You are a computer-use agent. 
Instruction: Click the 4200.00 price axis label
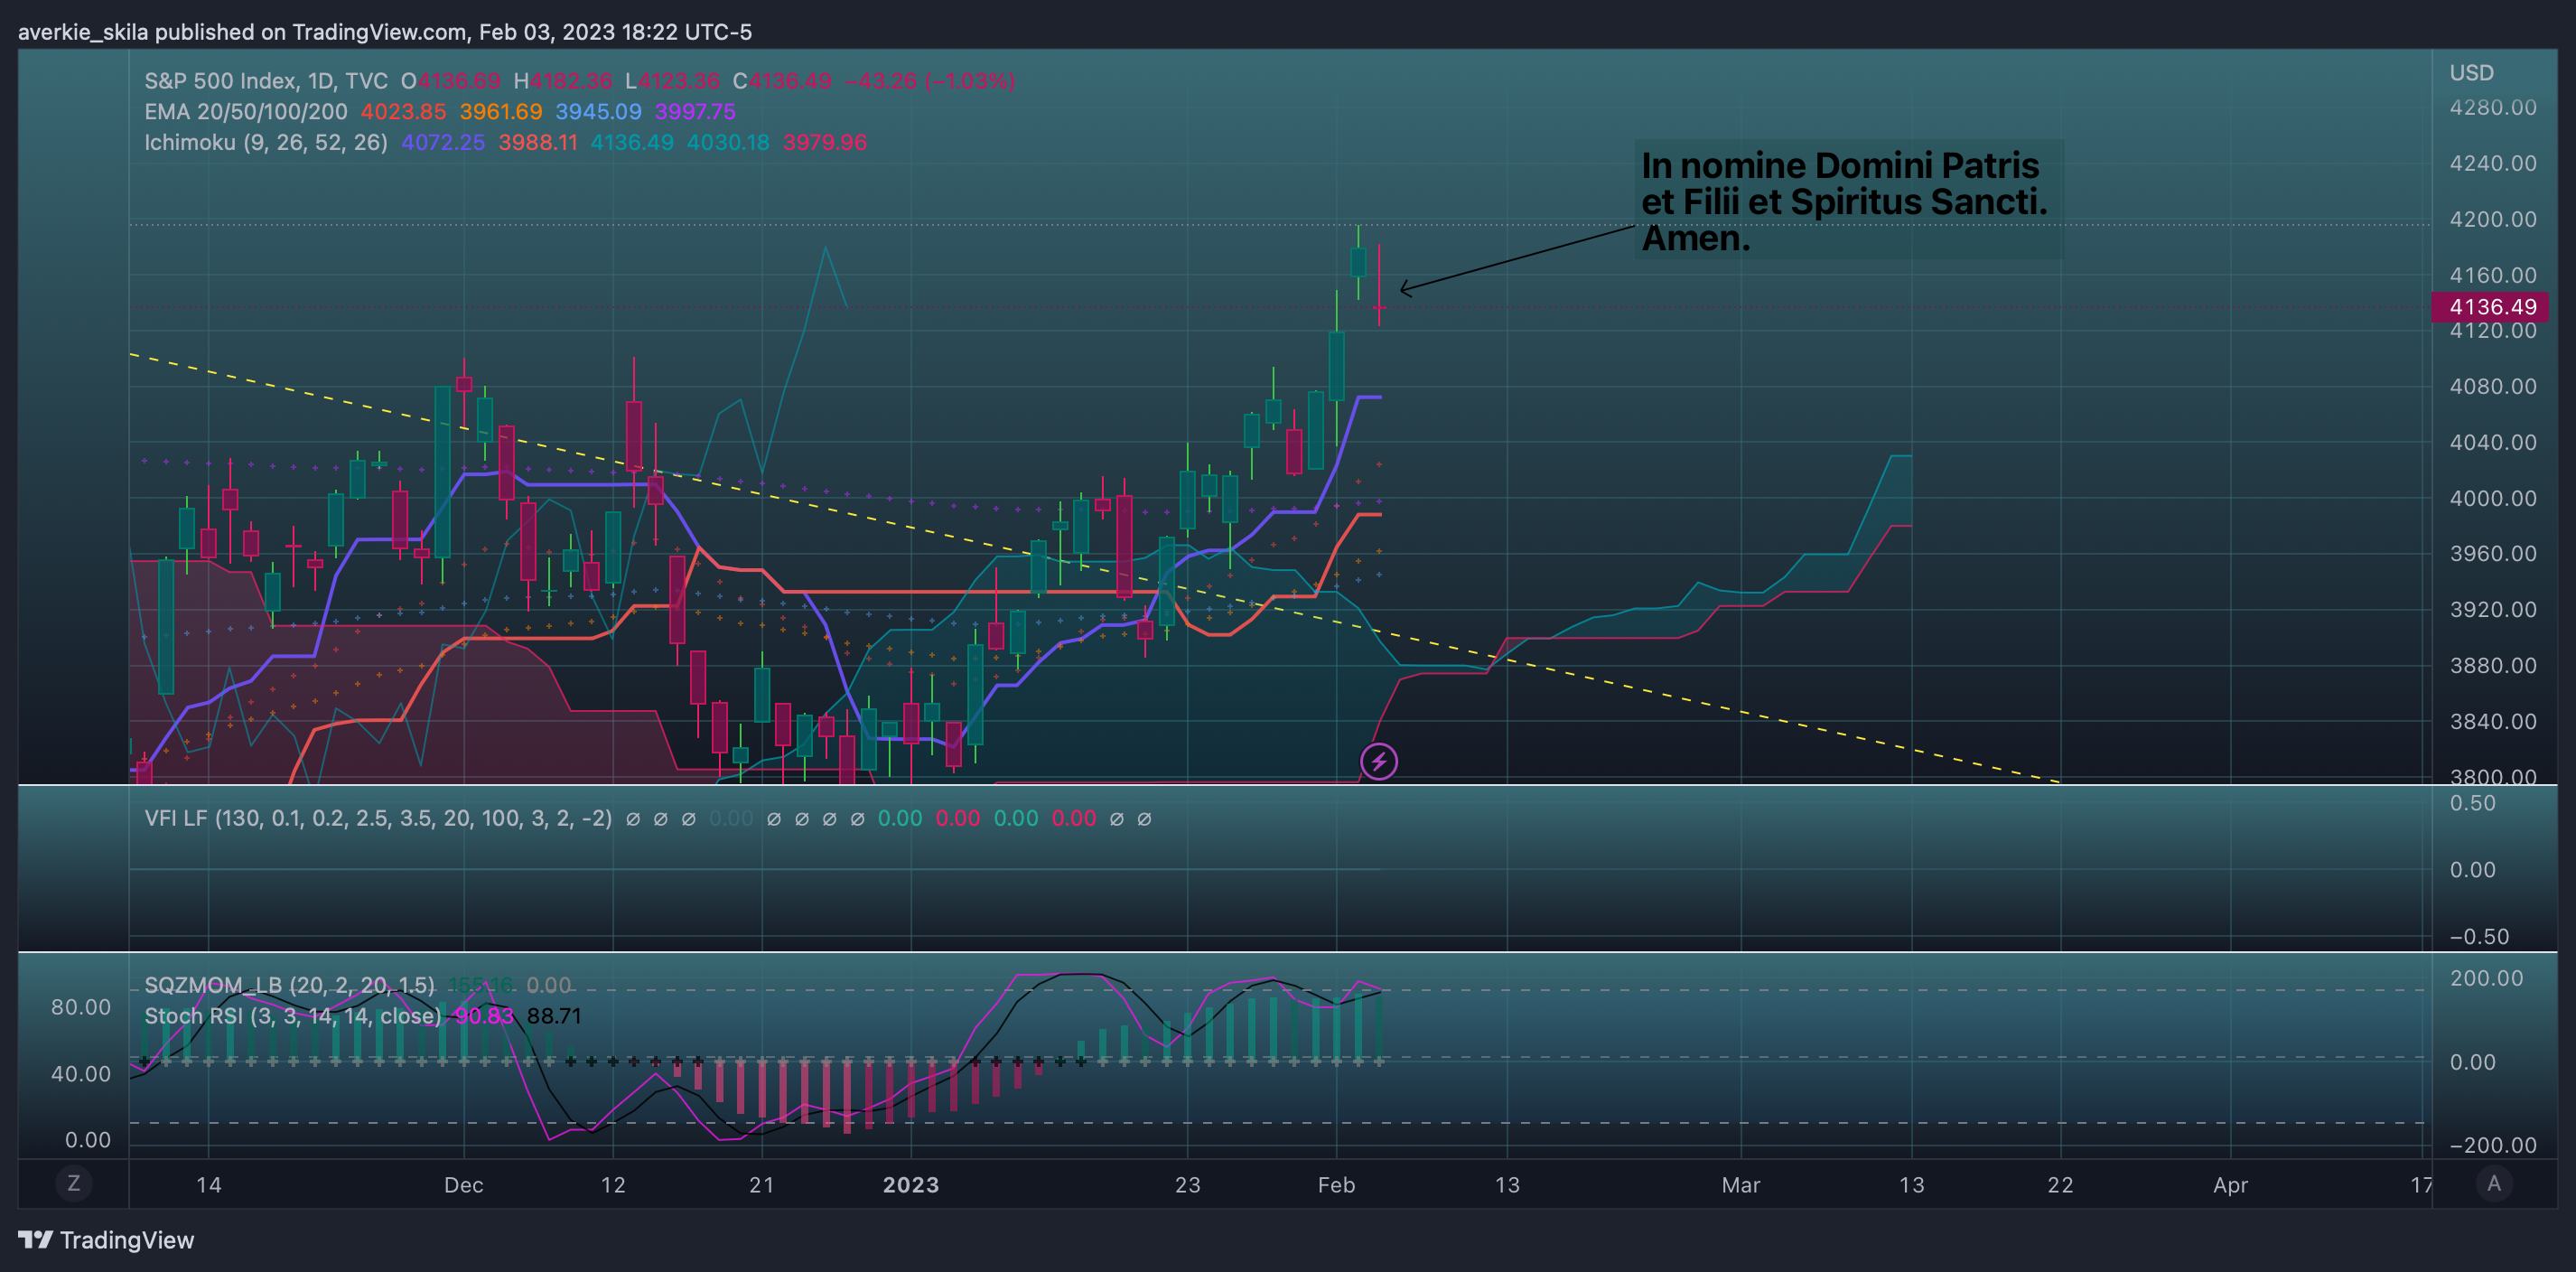pos(2493,219)
